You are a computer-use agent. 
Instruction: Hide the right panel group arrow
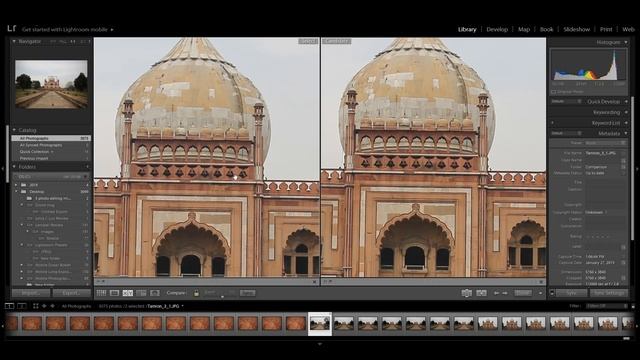pos(637,168)
